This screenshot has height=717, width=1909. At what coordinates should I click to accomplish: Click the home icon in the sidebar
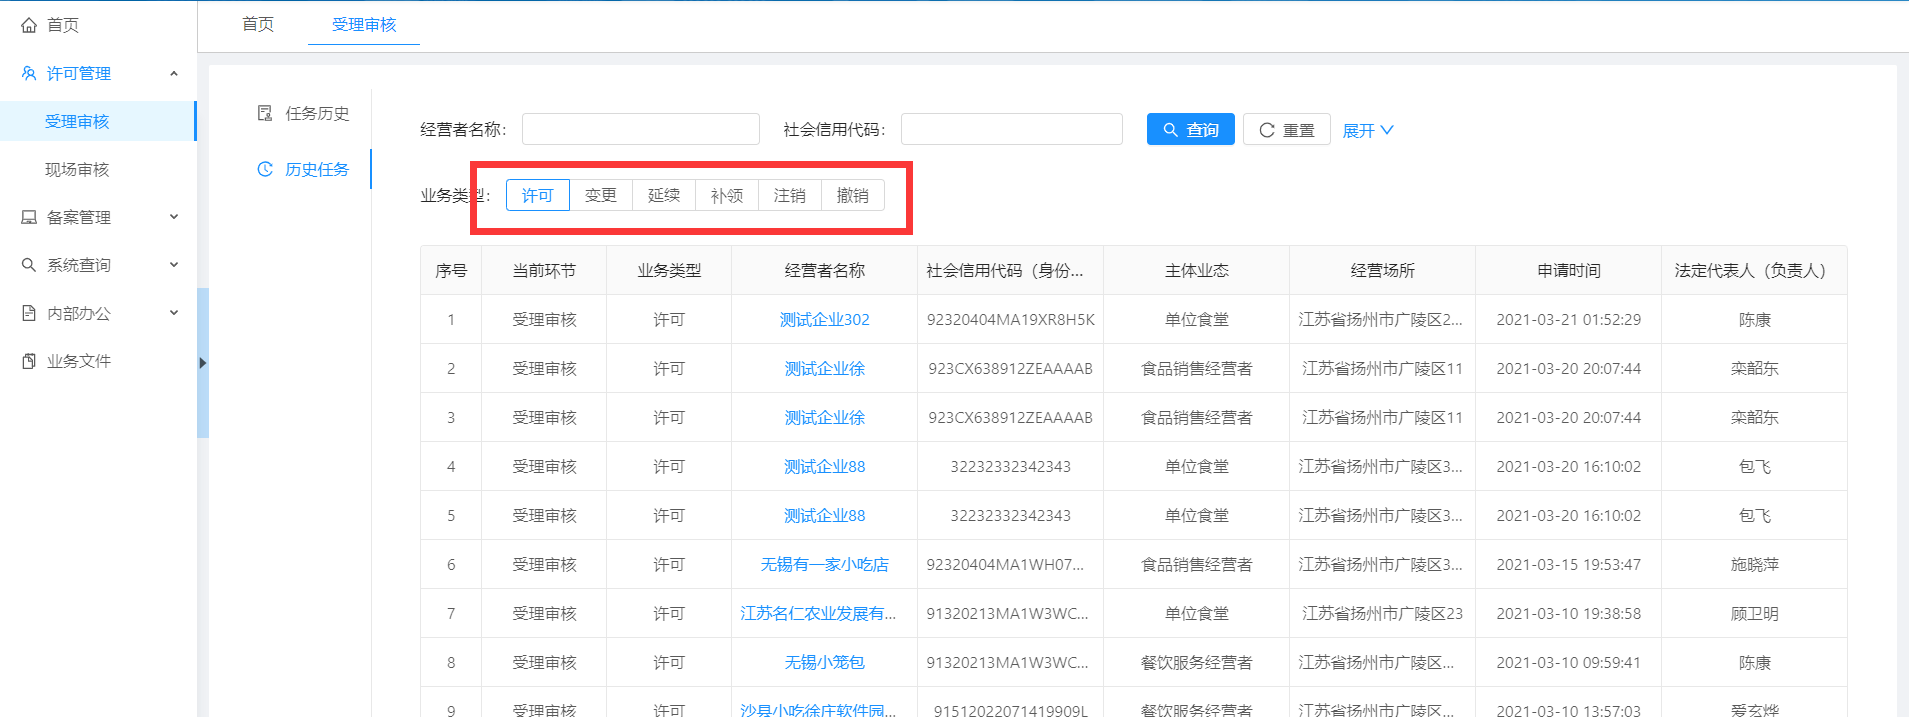tap(29, 25)
